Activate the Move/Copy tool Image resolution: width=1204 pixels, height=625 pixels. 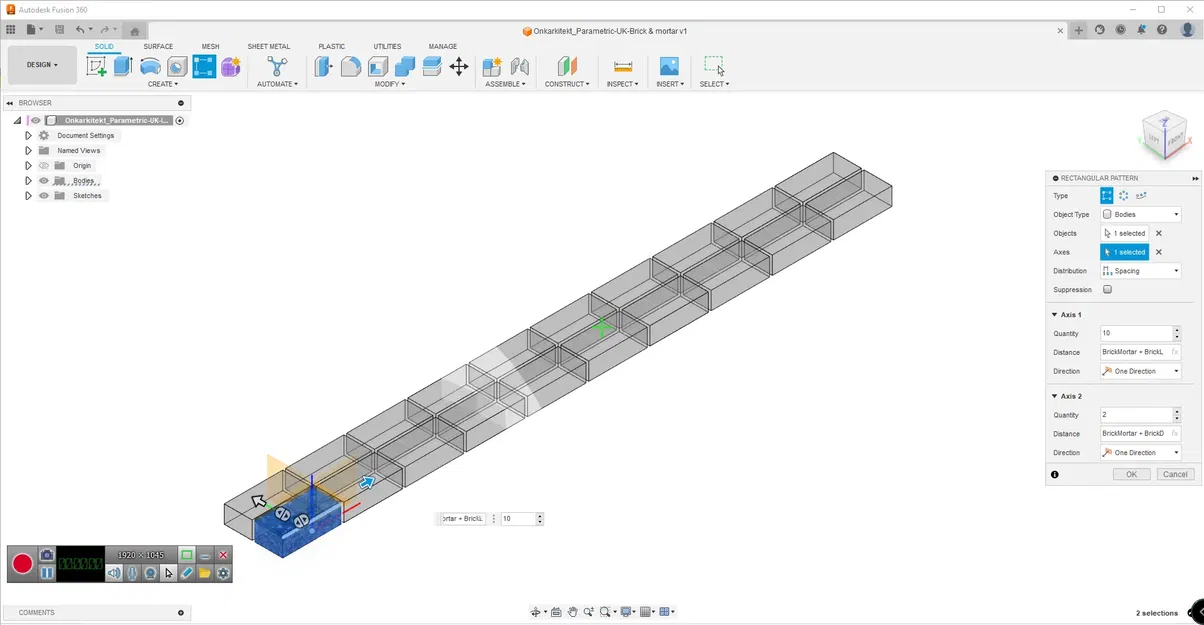(x=458, y=66)
